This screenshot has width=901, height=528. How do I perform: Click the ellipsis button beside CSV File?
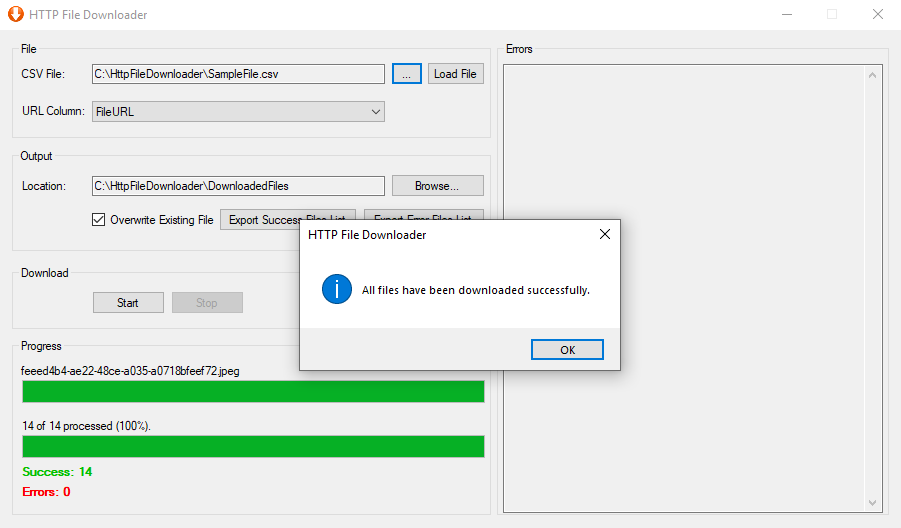coord(406,74)
